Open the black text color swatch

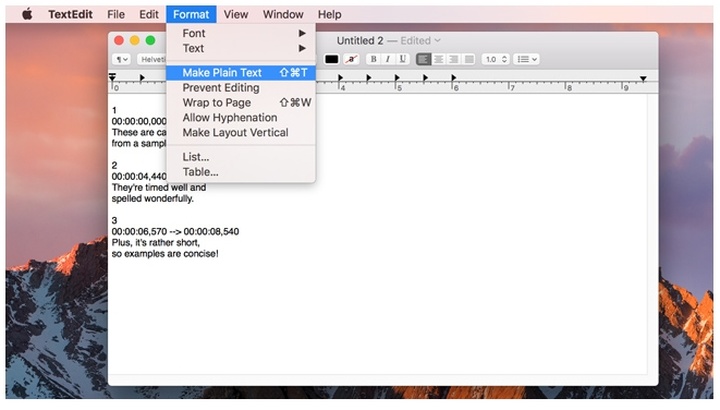point(332,59)
